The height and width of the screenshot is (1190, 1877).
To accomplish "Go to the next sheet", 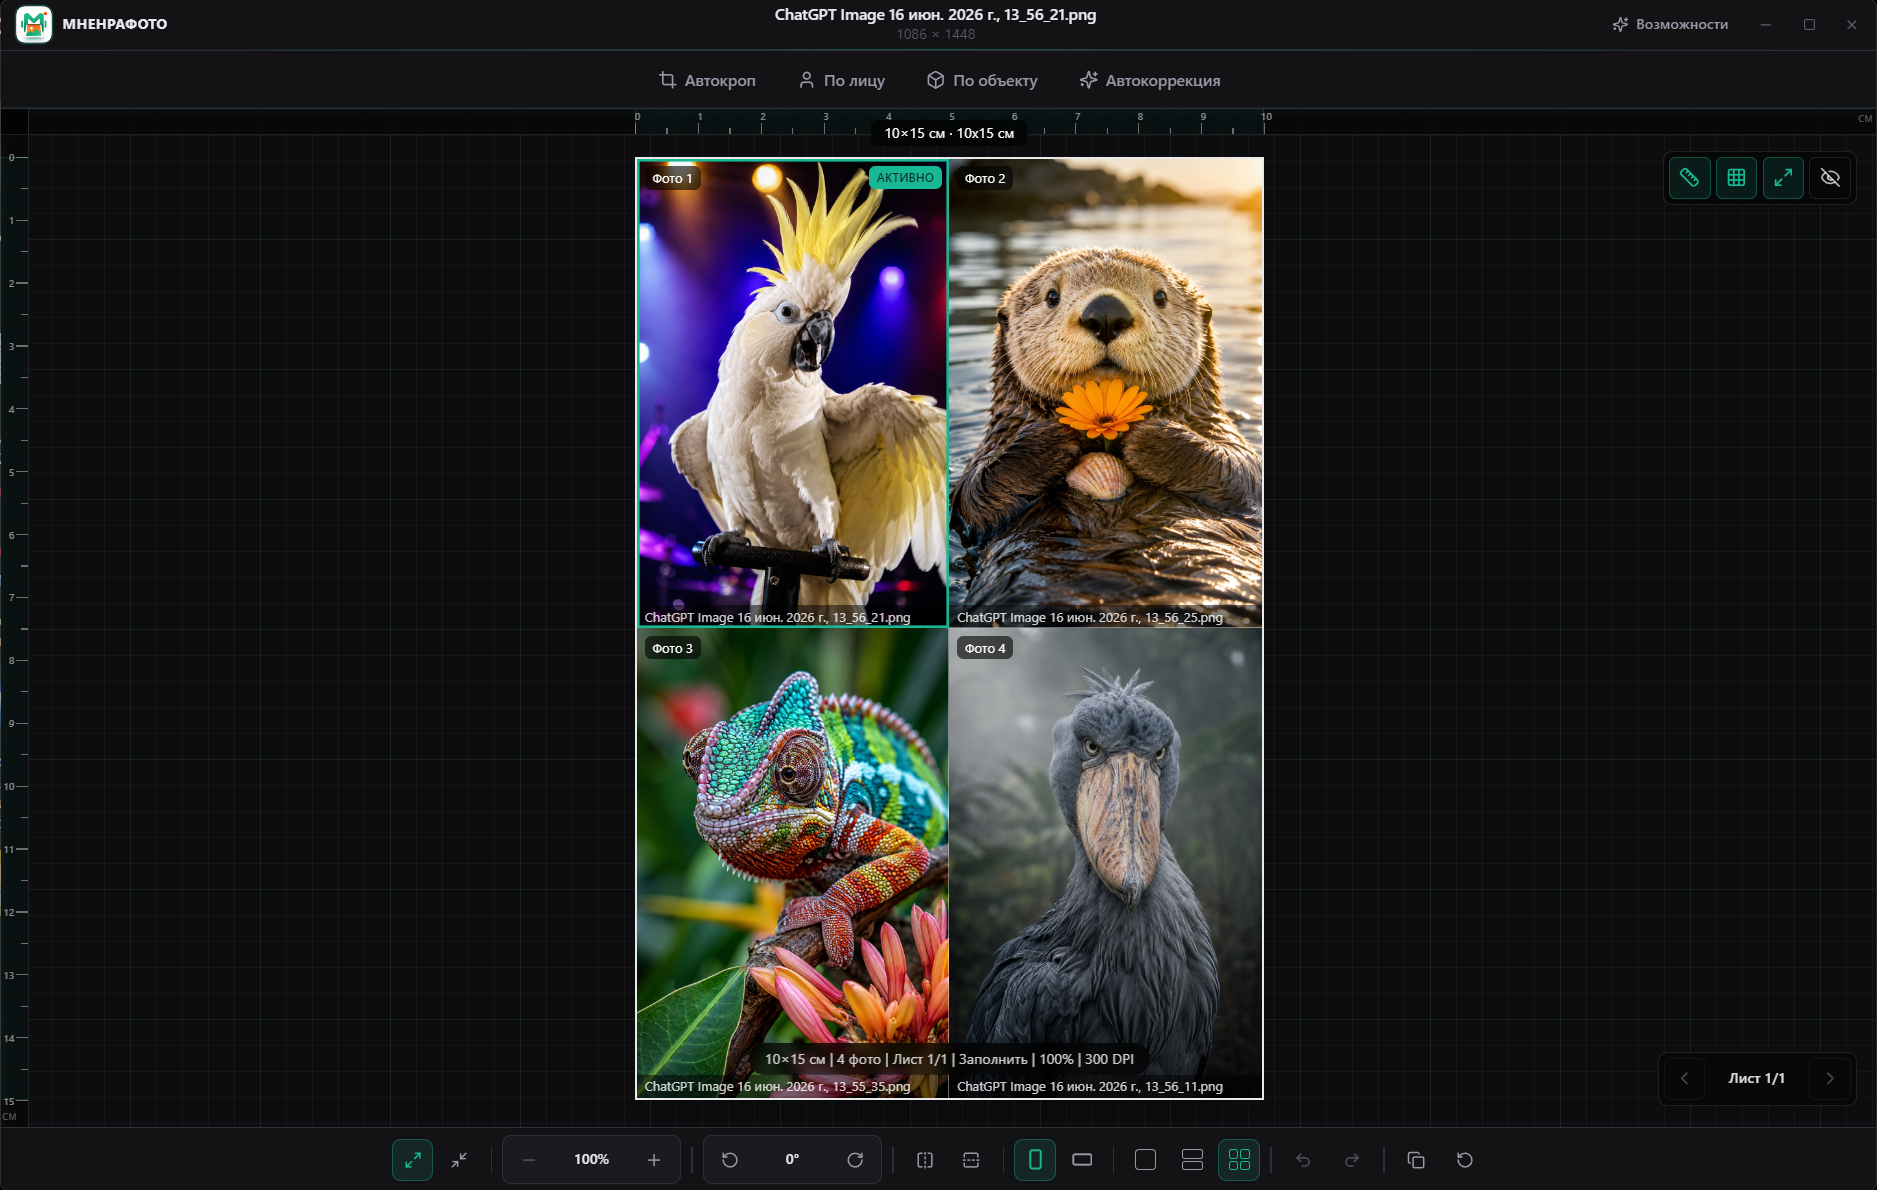I will pos(1830,1078).
